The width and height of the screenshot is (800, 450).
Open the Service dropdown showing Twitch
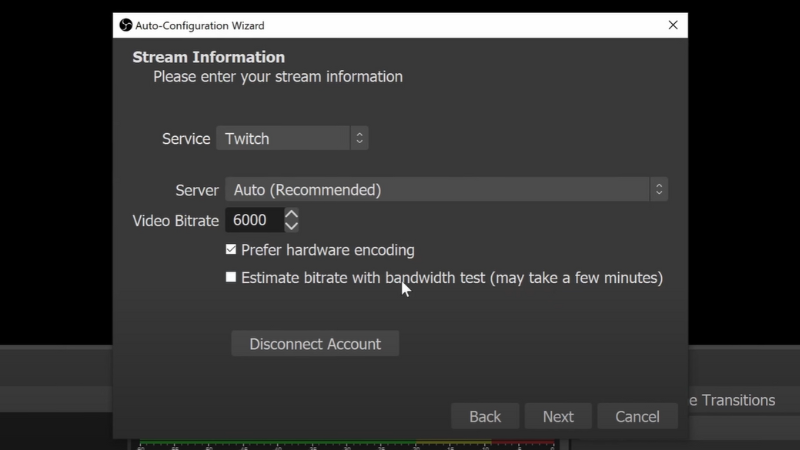292,138
